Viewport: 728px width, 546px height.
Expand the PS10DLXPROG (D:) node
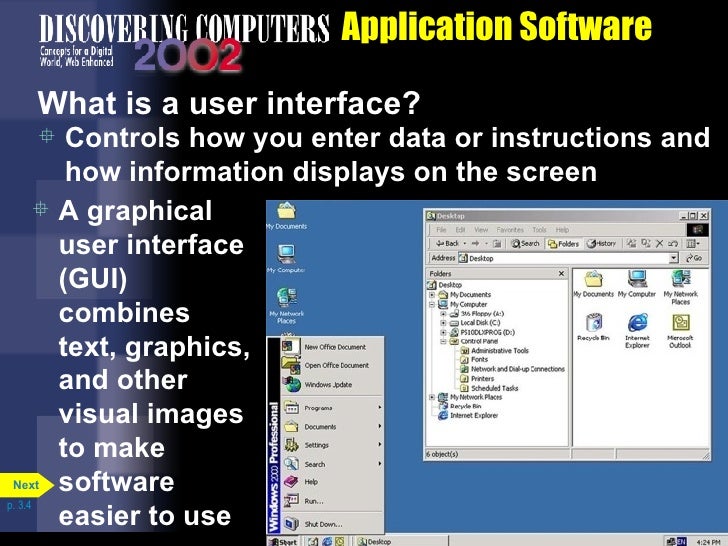[443, 332]
